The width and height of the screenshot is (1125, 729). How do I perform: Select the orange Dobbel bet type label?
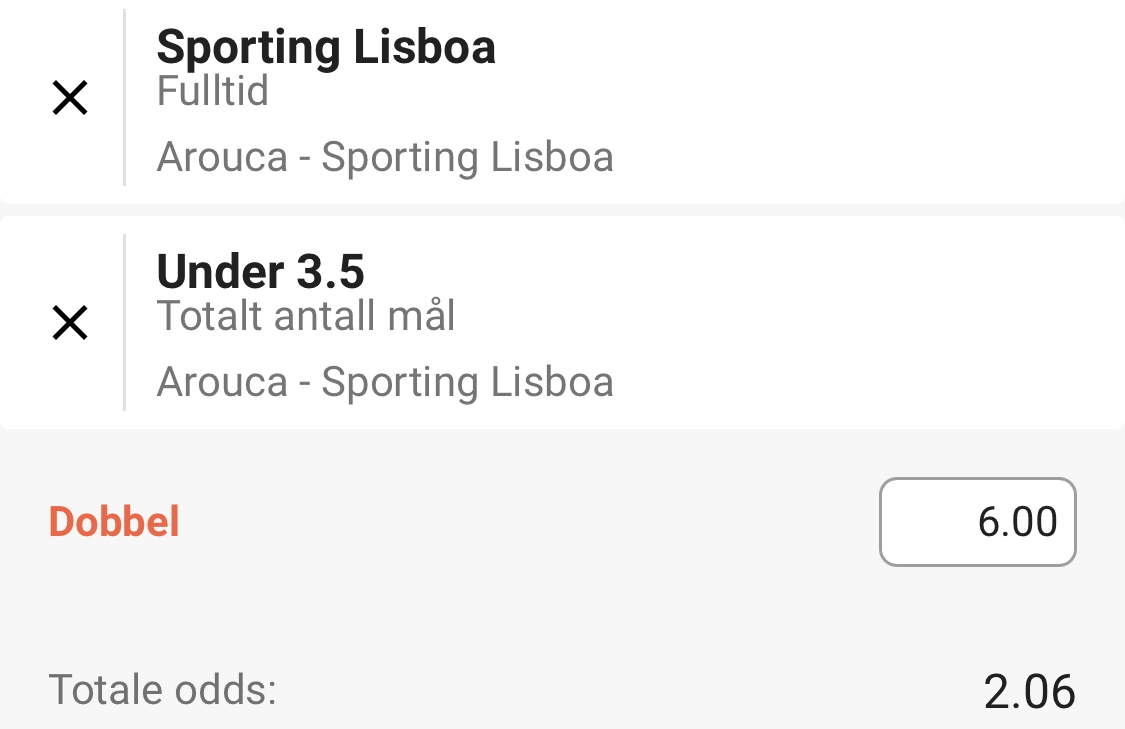pyautogui.click(x=114, y=522)
